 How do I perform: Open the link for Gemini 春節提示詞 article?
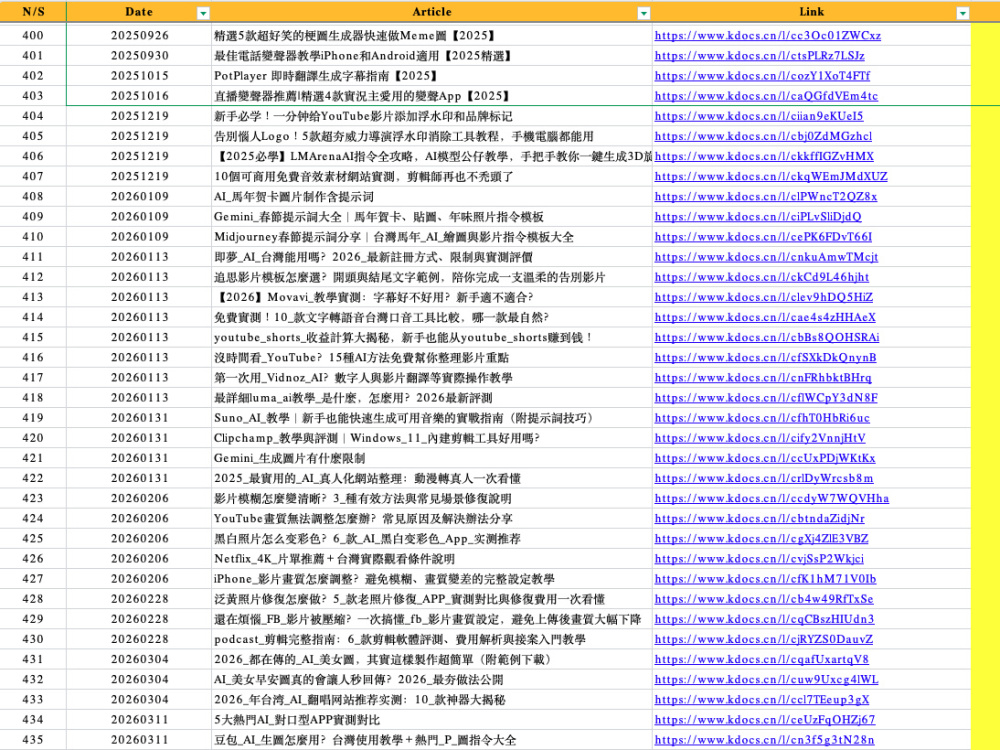[x=758, y=217]
